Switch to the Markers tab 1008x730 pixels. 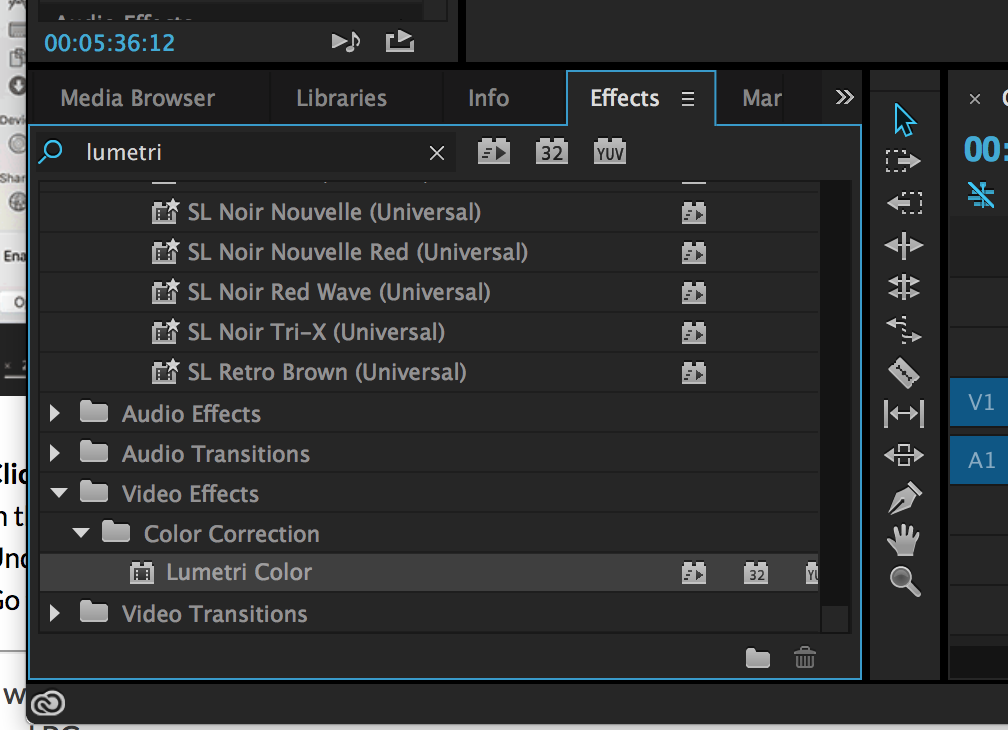(x=762, y=98)
